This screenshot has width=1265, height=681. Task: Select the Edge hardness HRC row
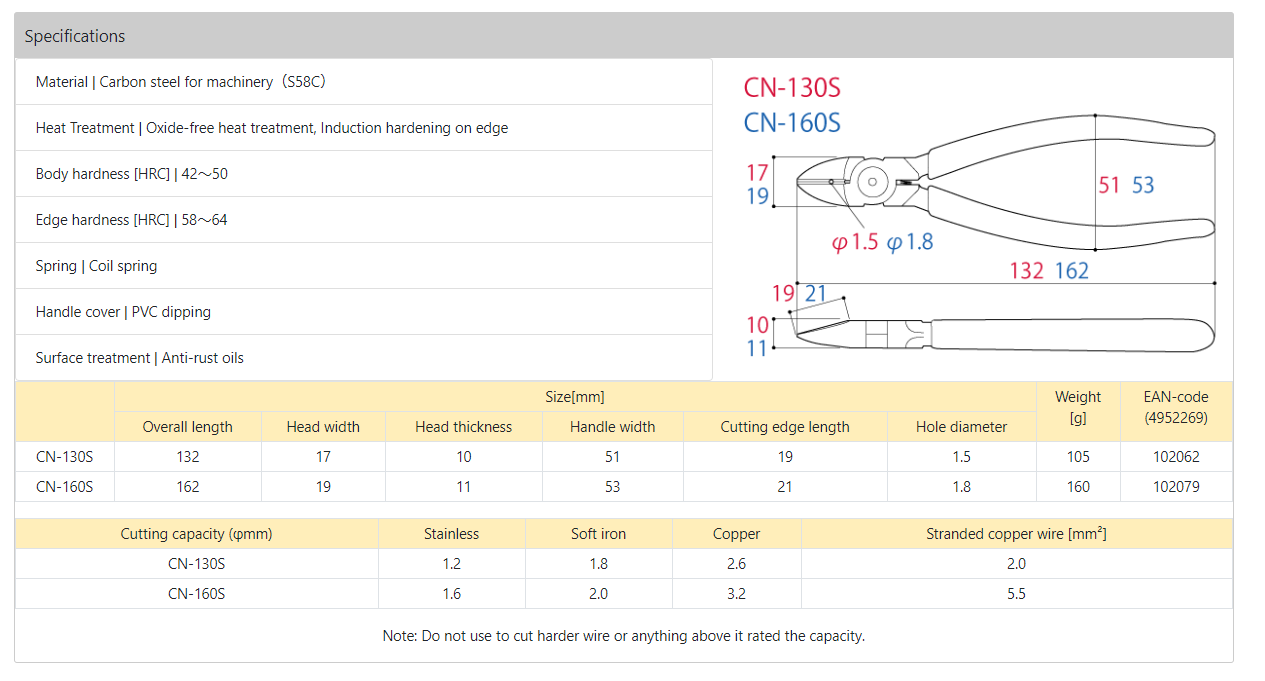pyautogui.click(x=364, y=220)
